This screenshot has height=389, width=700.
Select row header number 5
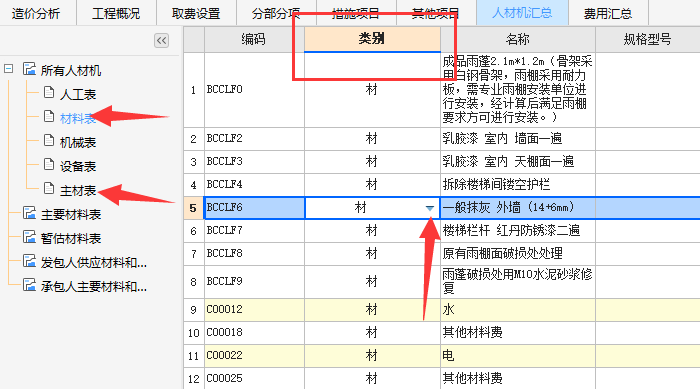[x=193, y=208]
